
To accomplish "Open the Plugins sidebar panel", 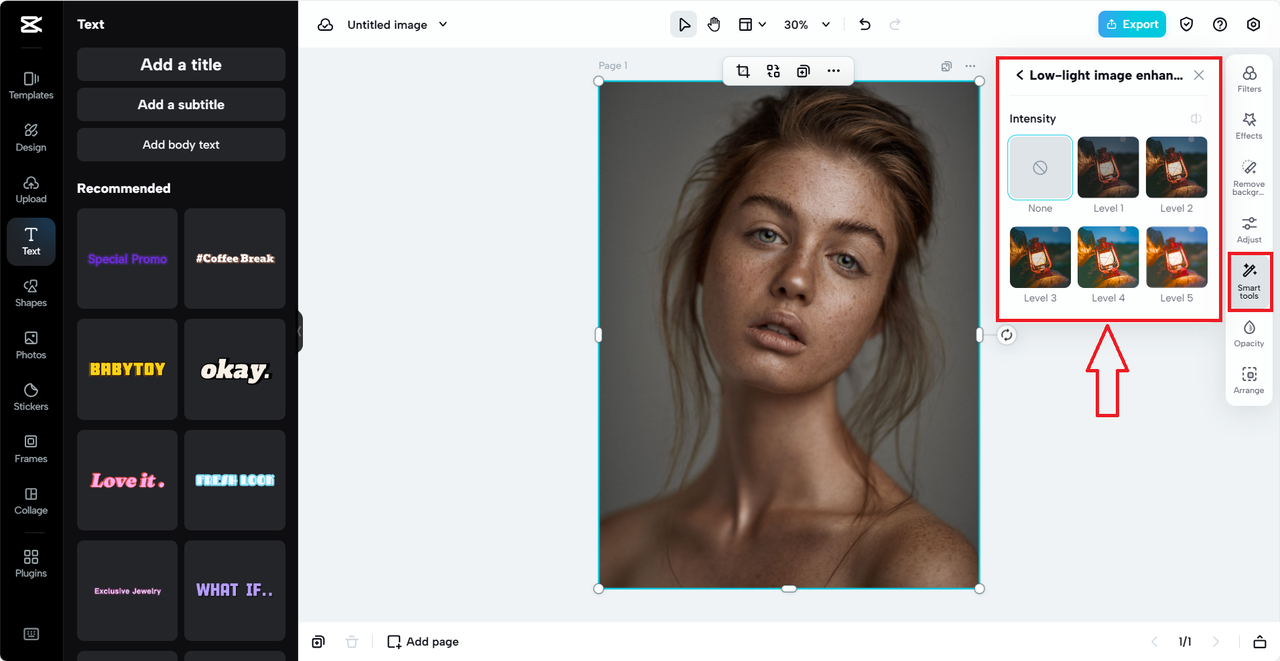I will [x=31, y=563].
